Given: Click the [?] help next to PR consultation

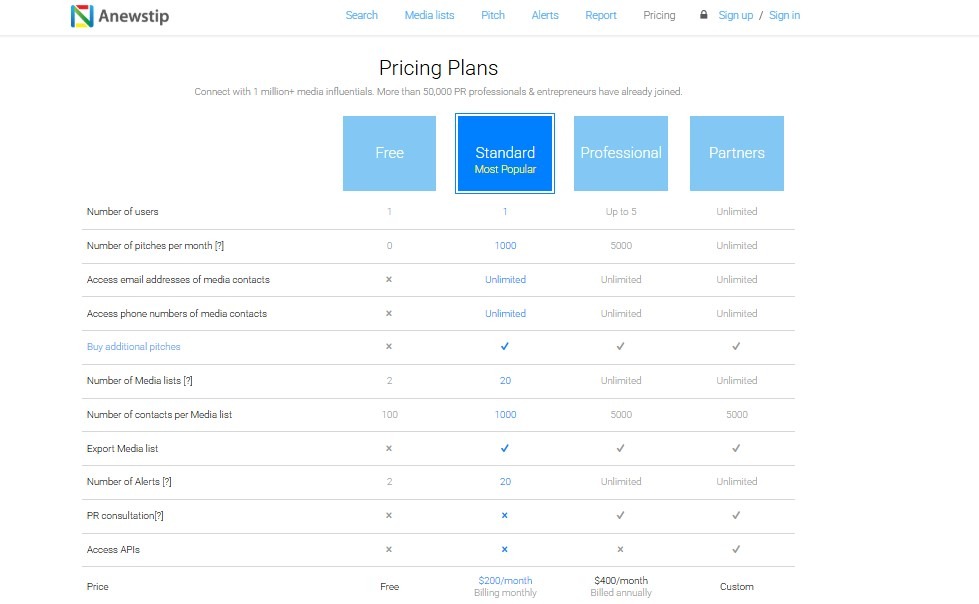Looking at the screenshot, I should [x=159, y=515].
